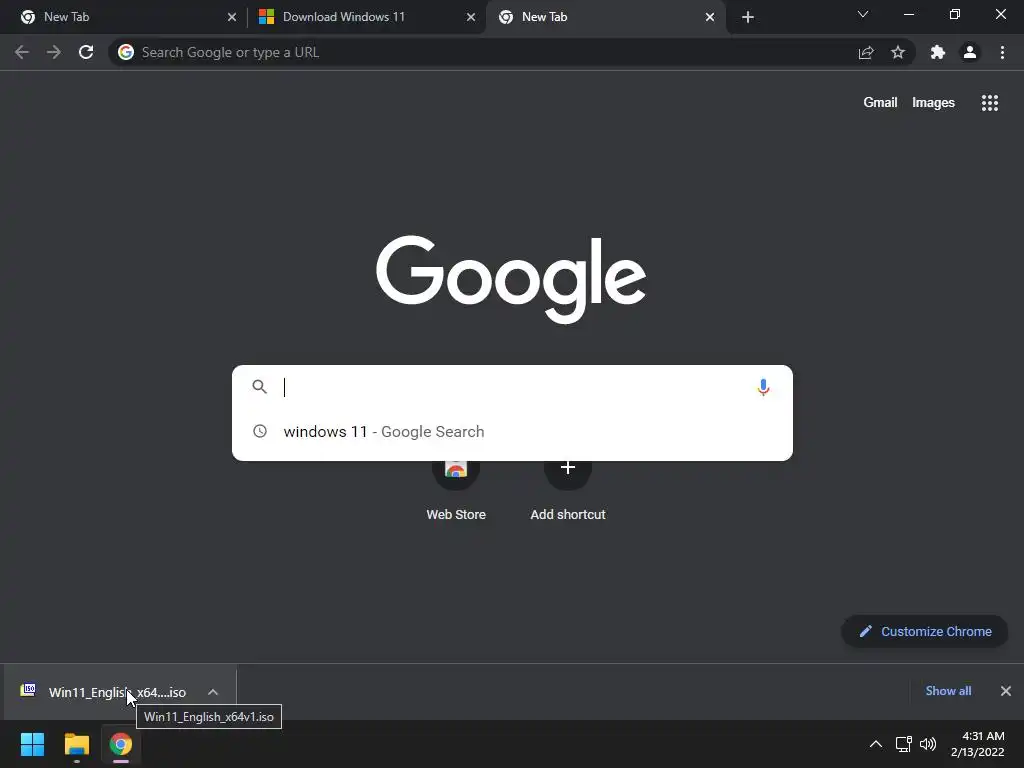Click Customize Chrome button
This screenshot has height=768, width=1024.
click(925, 632)
